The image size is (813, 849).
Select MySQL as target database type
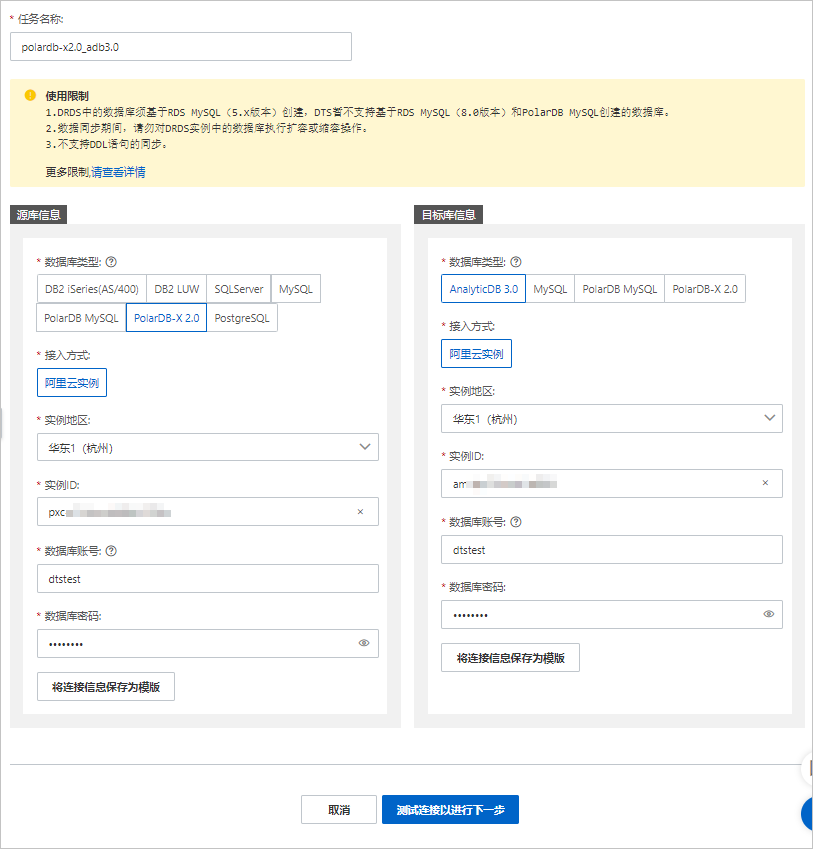click(550, 289)
